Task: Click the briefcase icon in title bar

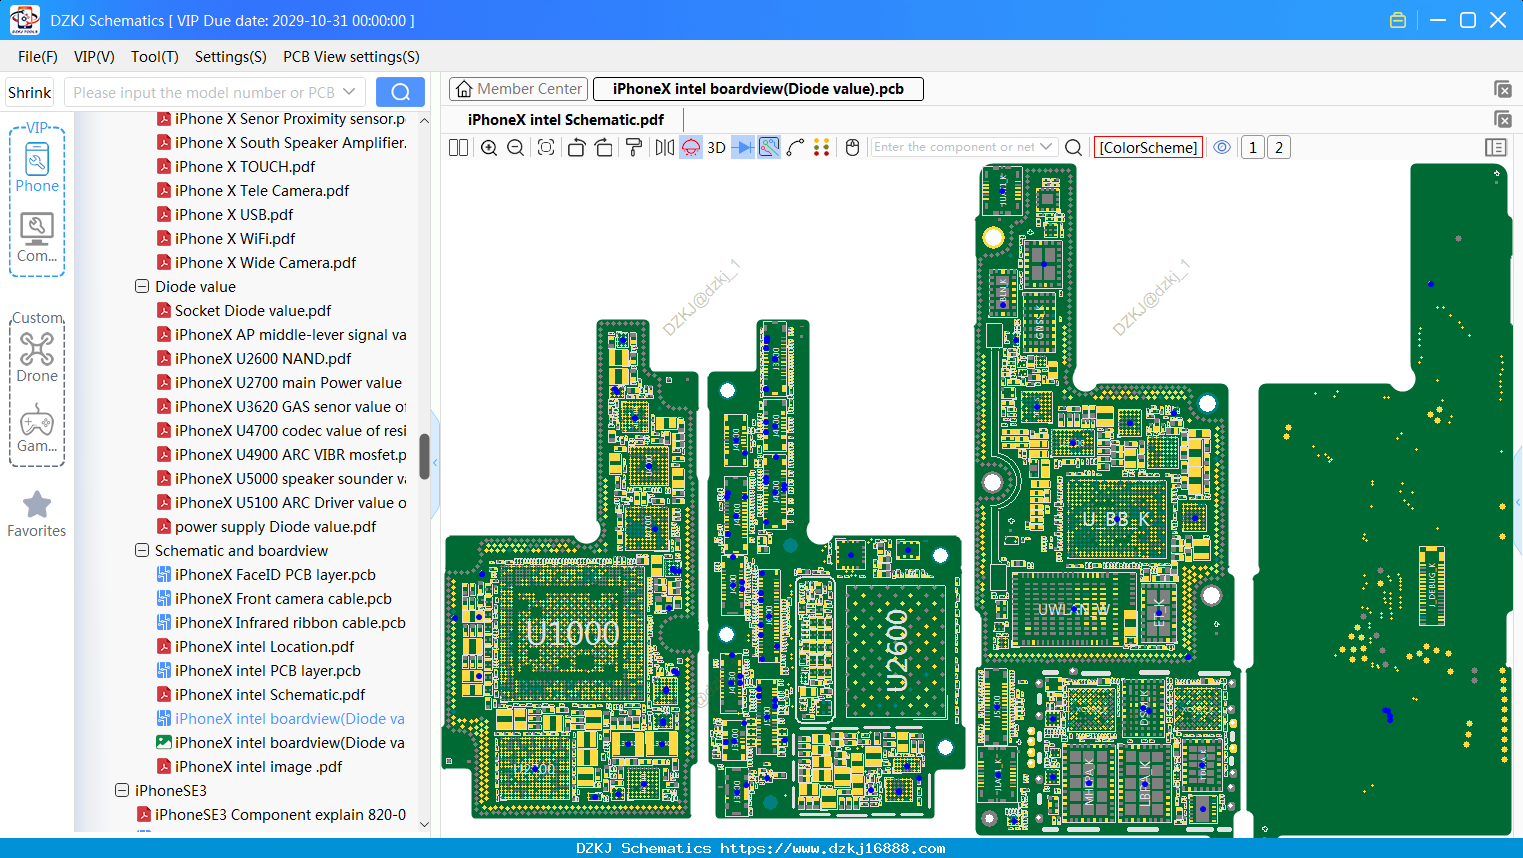Action: click(1398, 20)
